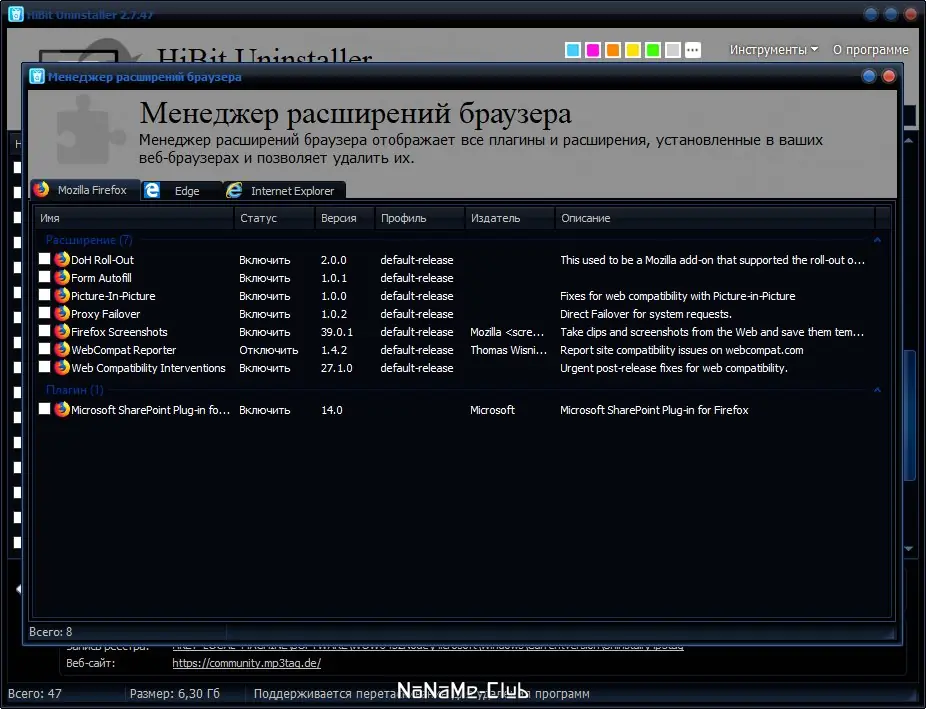The height and width of the screenshot is (709, 926).
Task: Click Firefox icon beside Picture-In-Picture
Action: [x=62, y=295]
